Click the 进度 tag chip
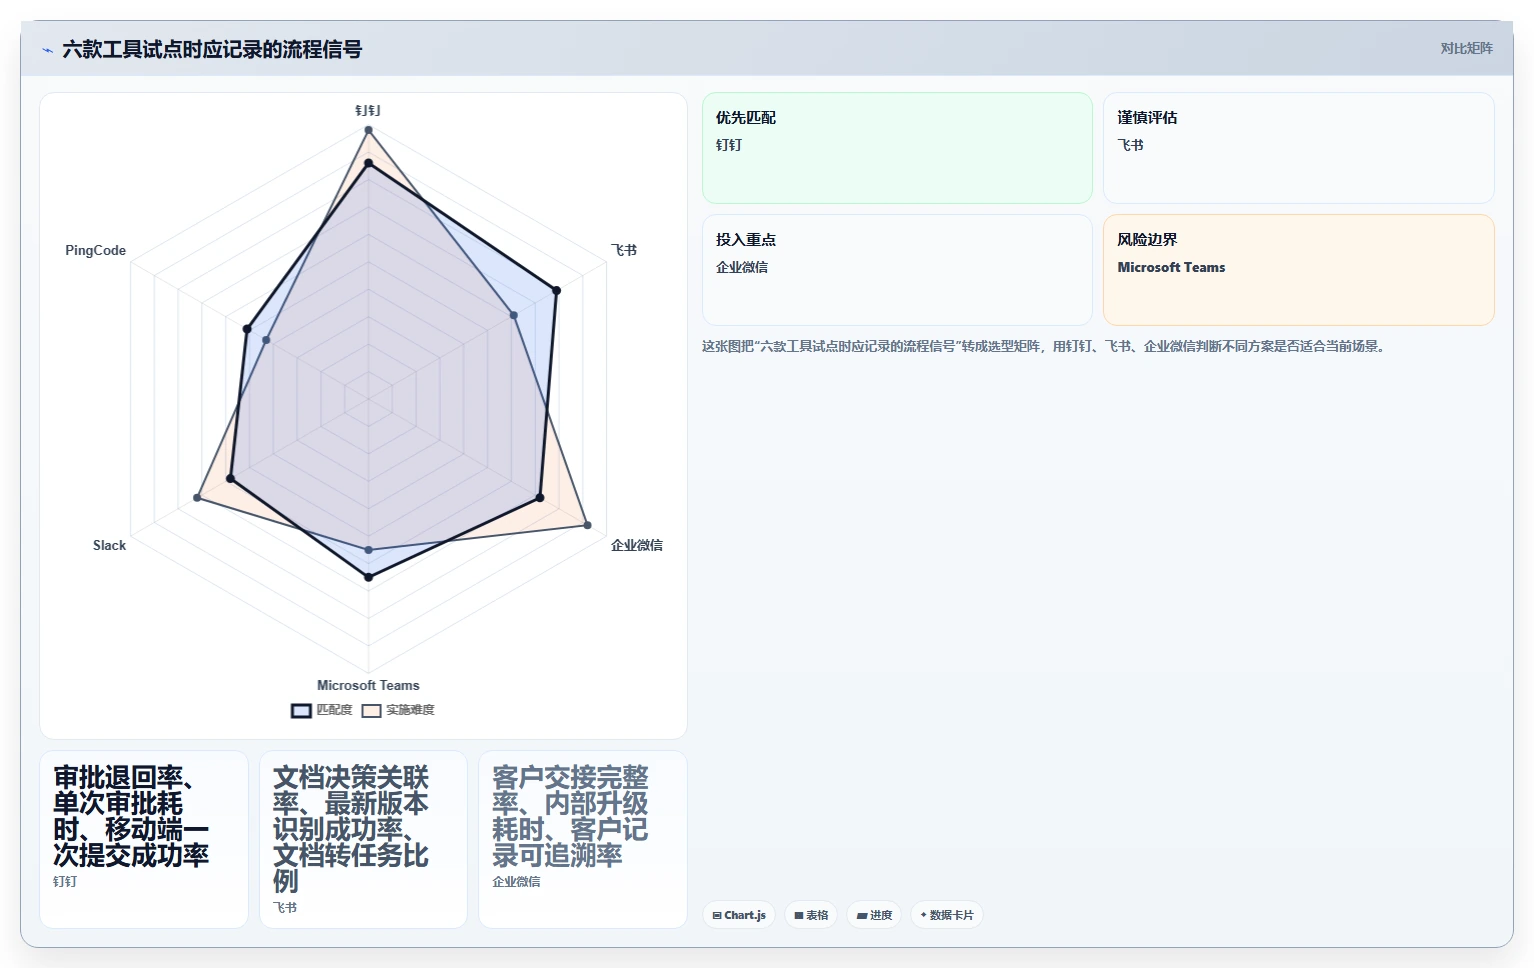Viewport: 1534px width, 968px height. (x=874, y=915)
